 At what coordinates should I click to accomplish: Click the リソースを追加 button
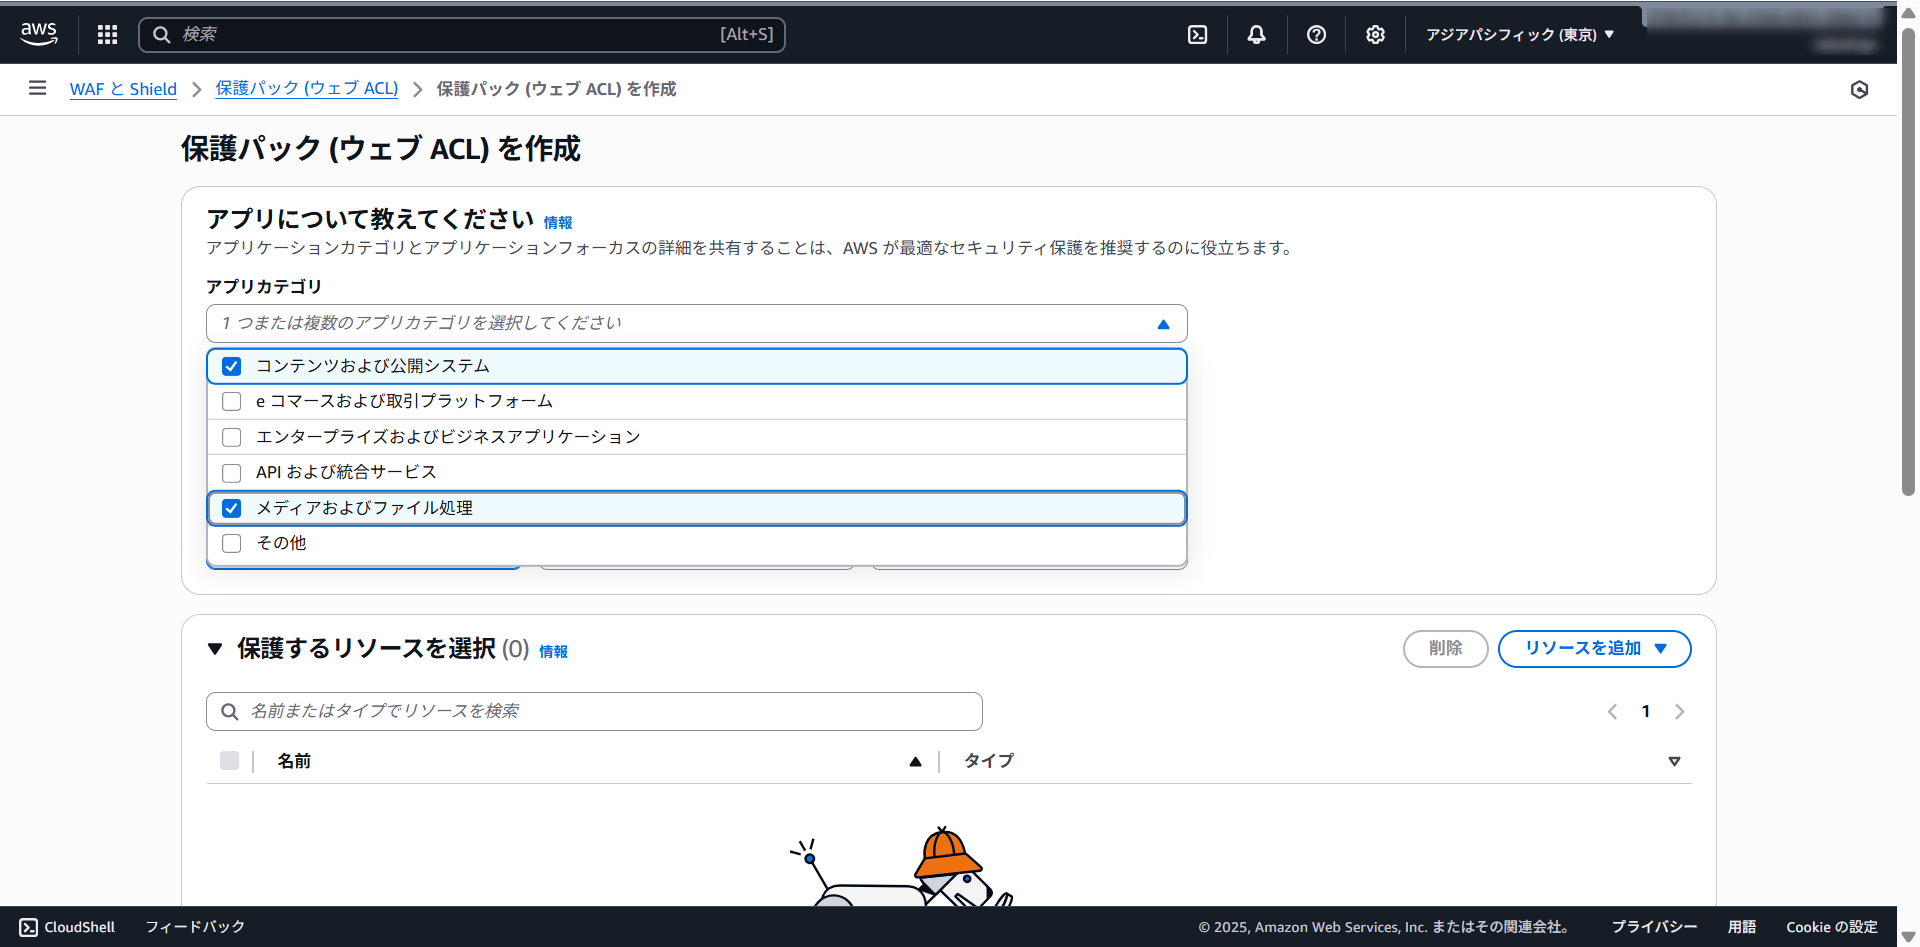click(1594, 649)
